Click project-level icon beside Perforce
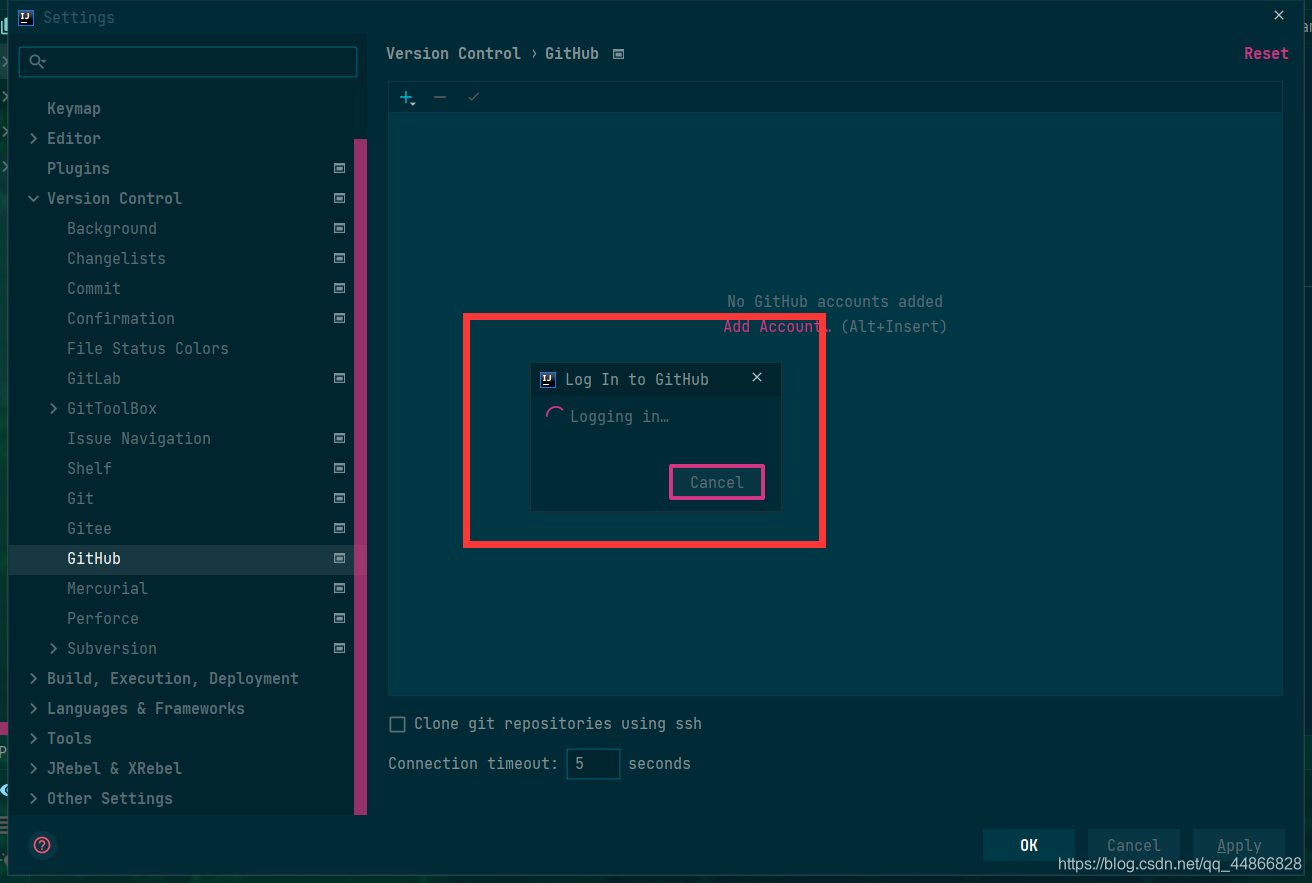 (340, 618)
